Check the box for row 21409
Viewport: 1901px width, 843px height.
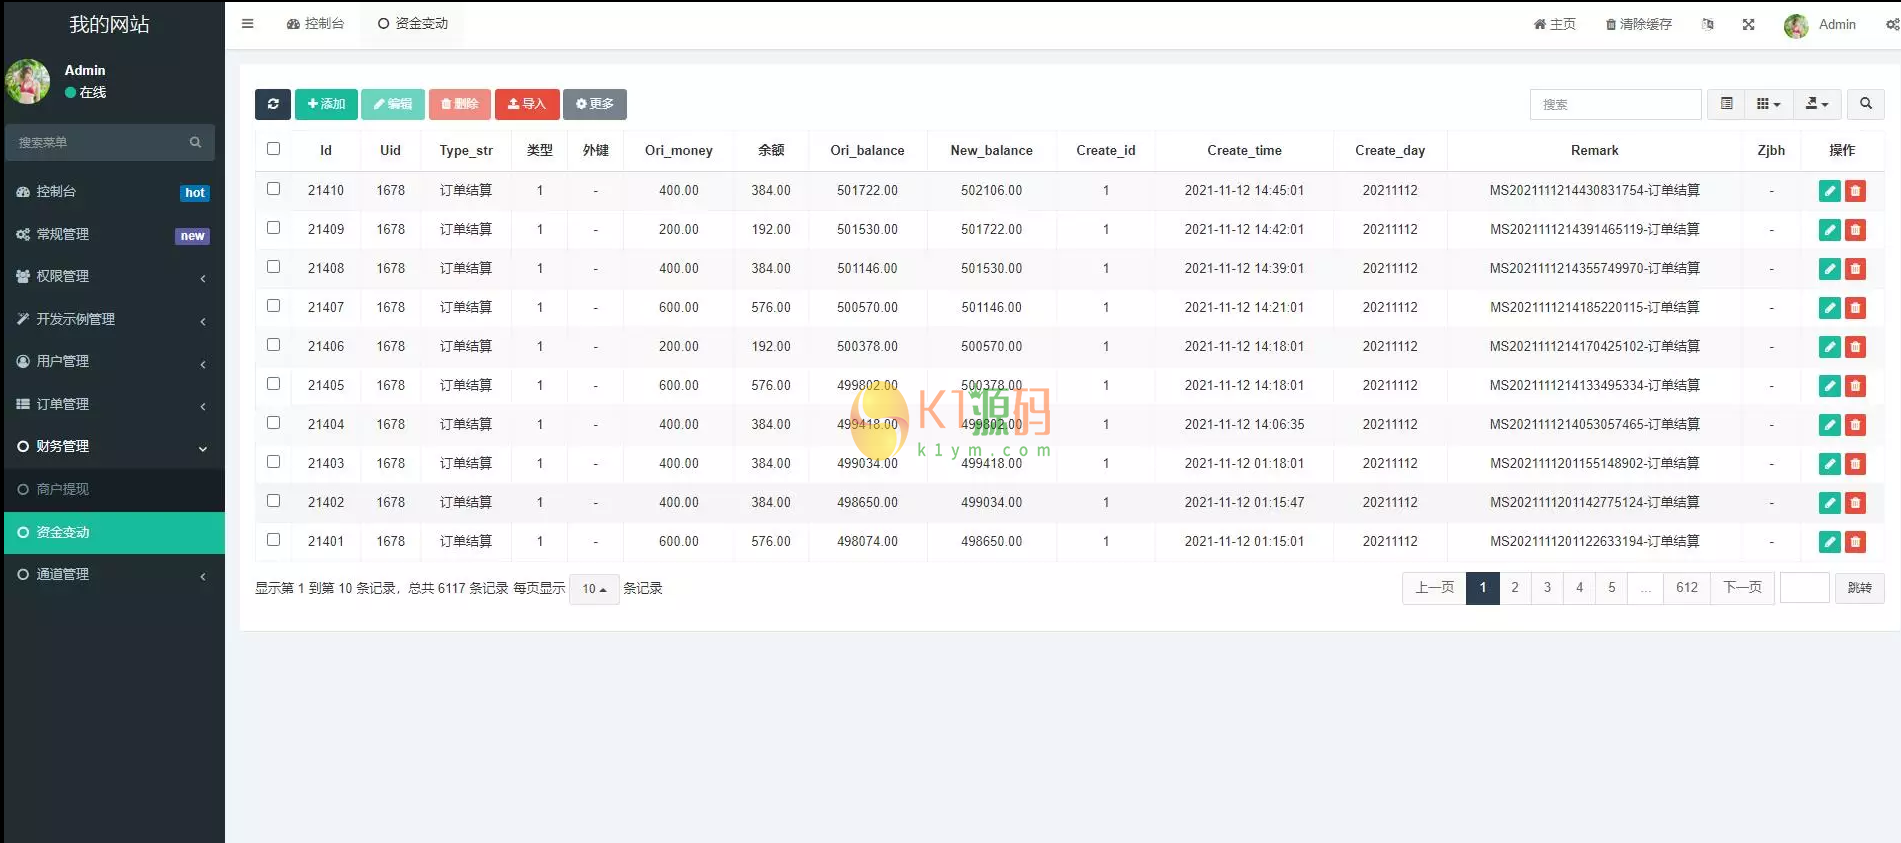tap(273, 228)
